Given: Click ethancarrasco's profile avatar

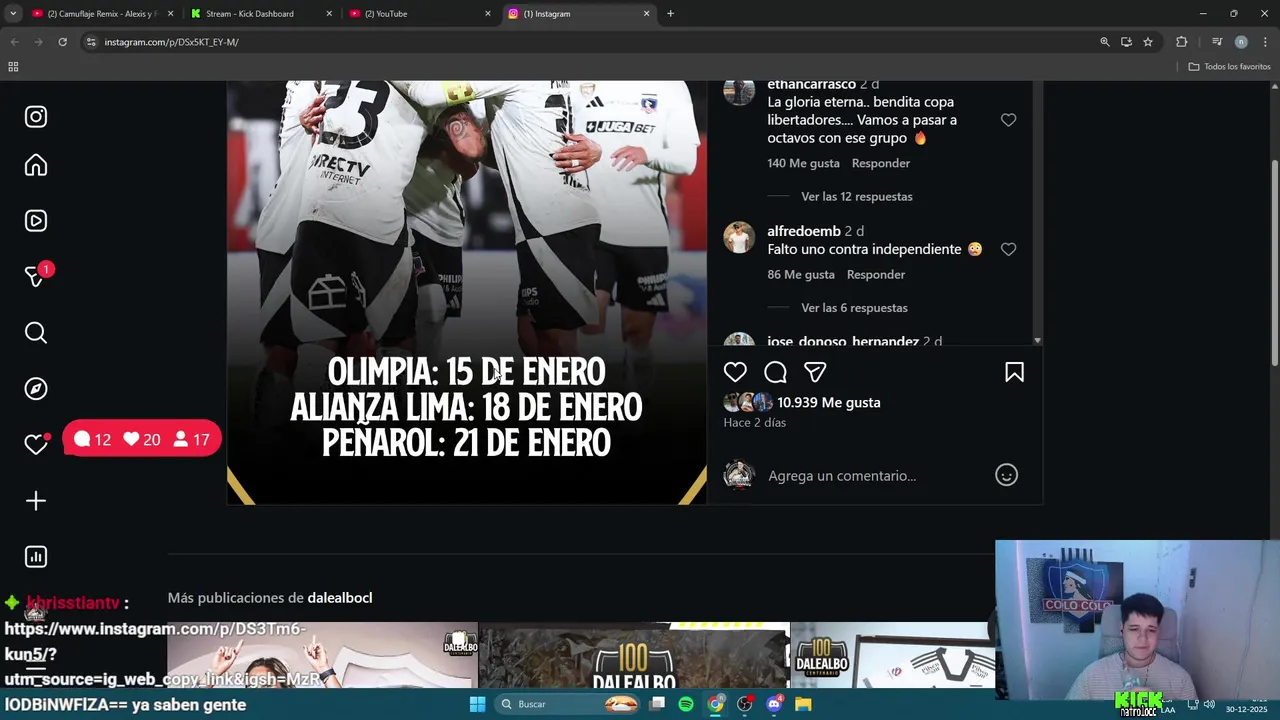Looking at the screenshot, I should 739,91.
